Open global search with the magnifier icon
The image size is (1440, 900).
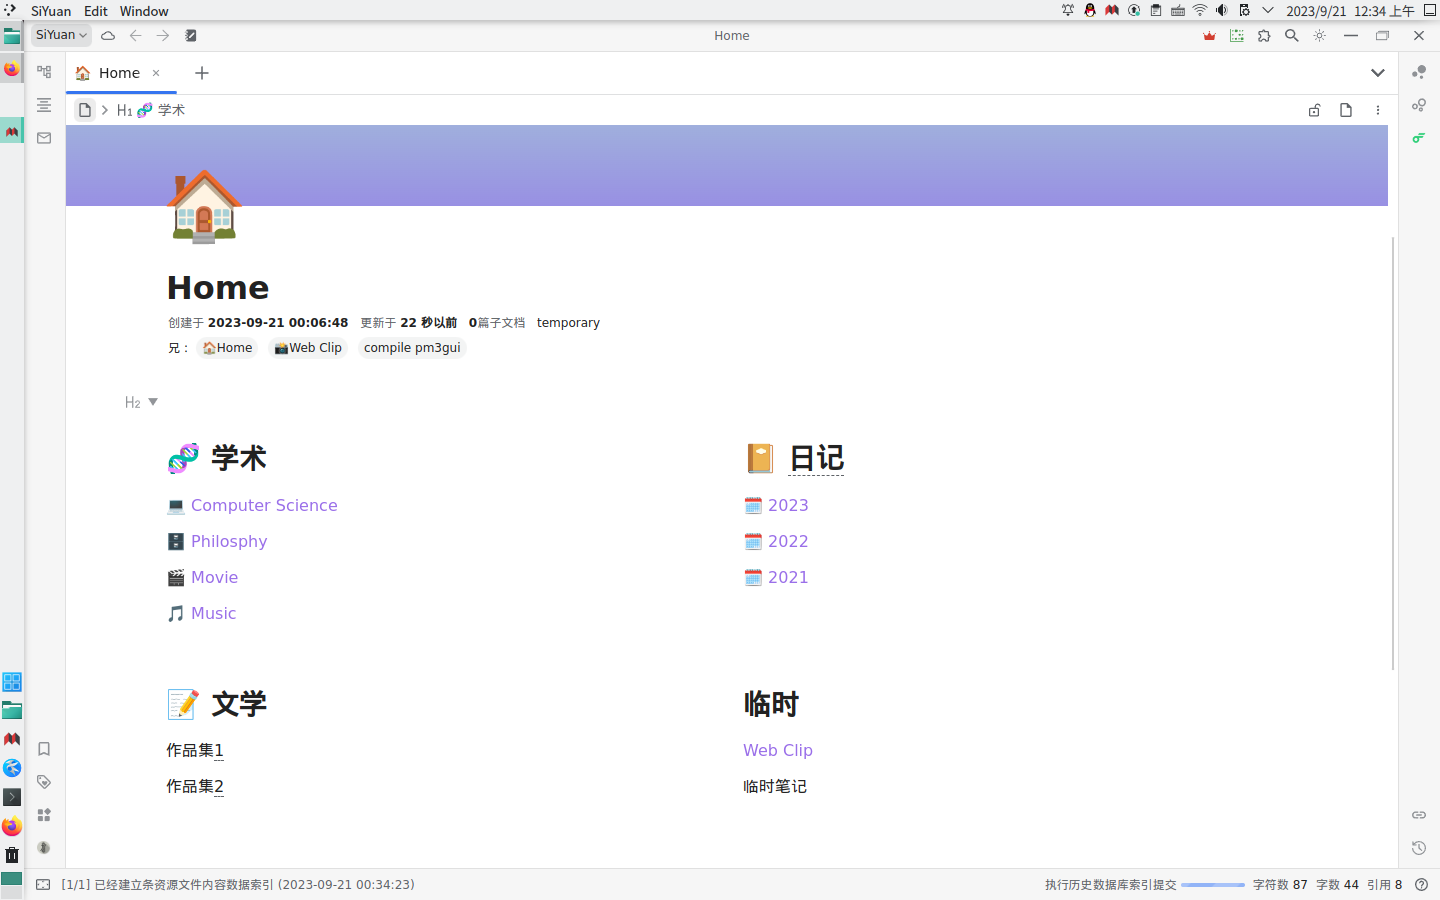1292,35
